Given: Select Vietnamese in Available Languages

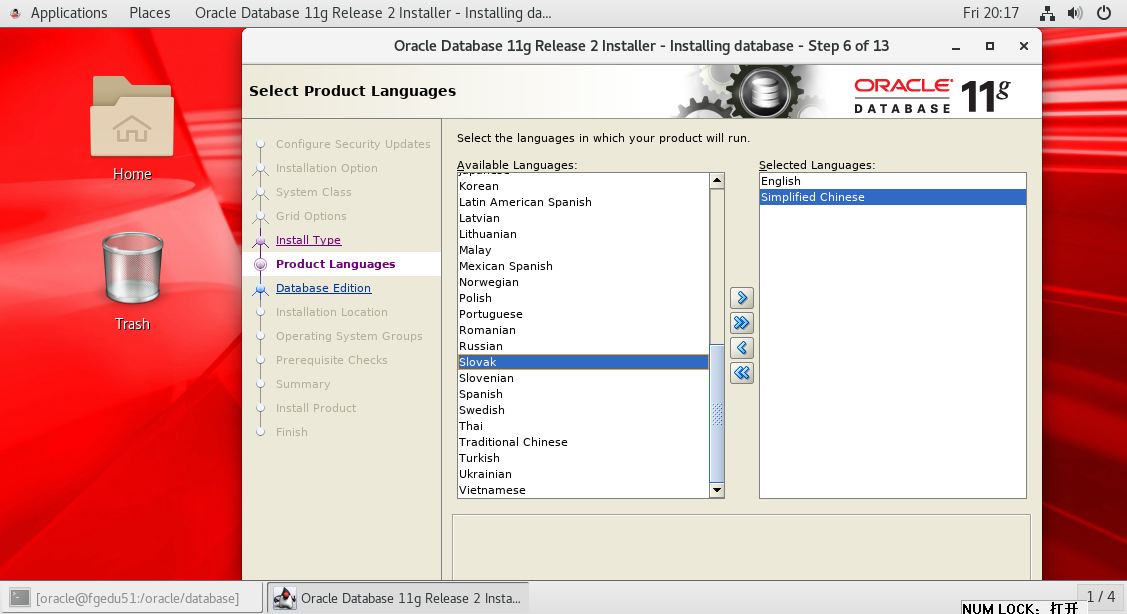Looking at the screenshot, I should [x=583, y=490].
